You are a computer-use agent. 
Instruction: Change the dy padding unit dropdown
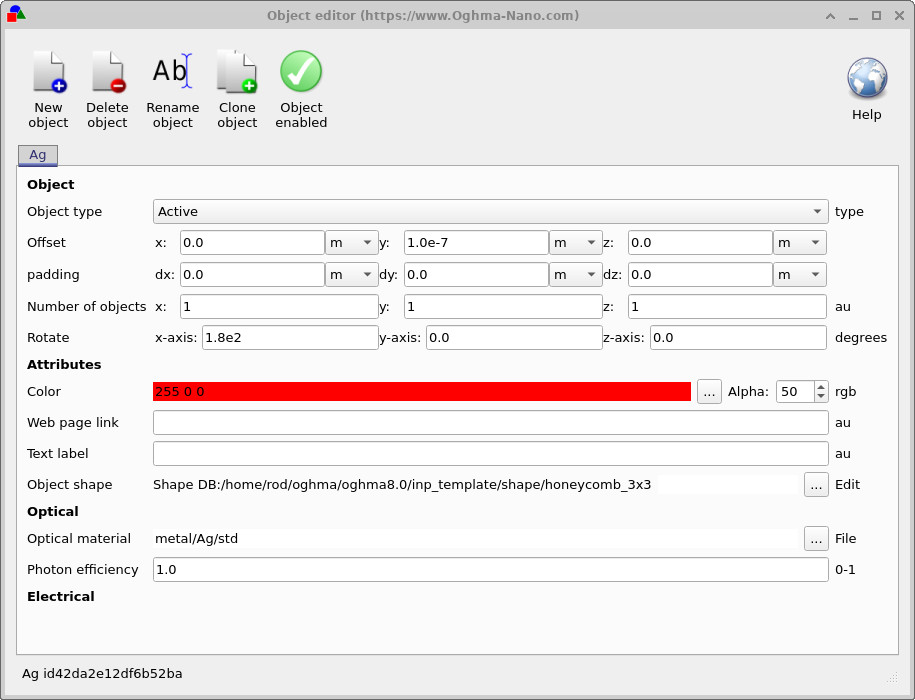pos(576,274)
